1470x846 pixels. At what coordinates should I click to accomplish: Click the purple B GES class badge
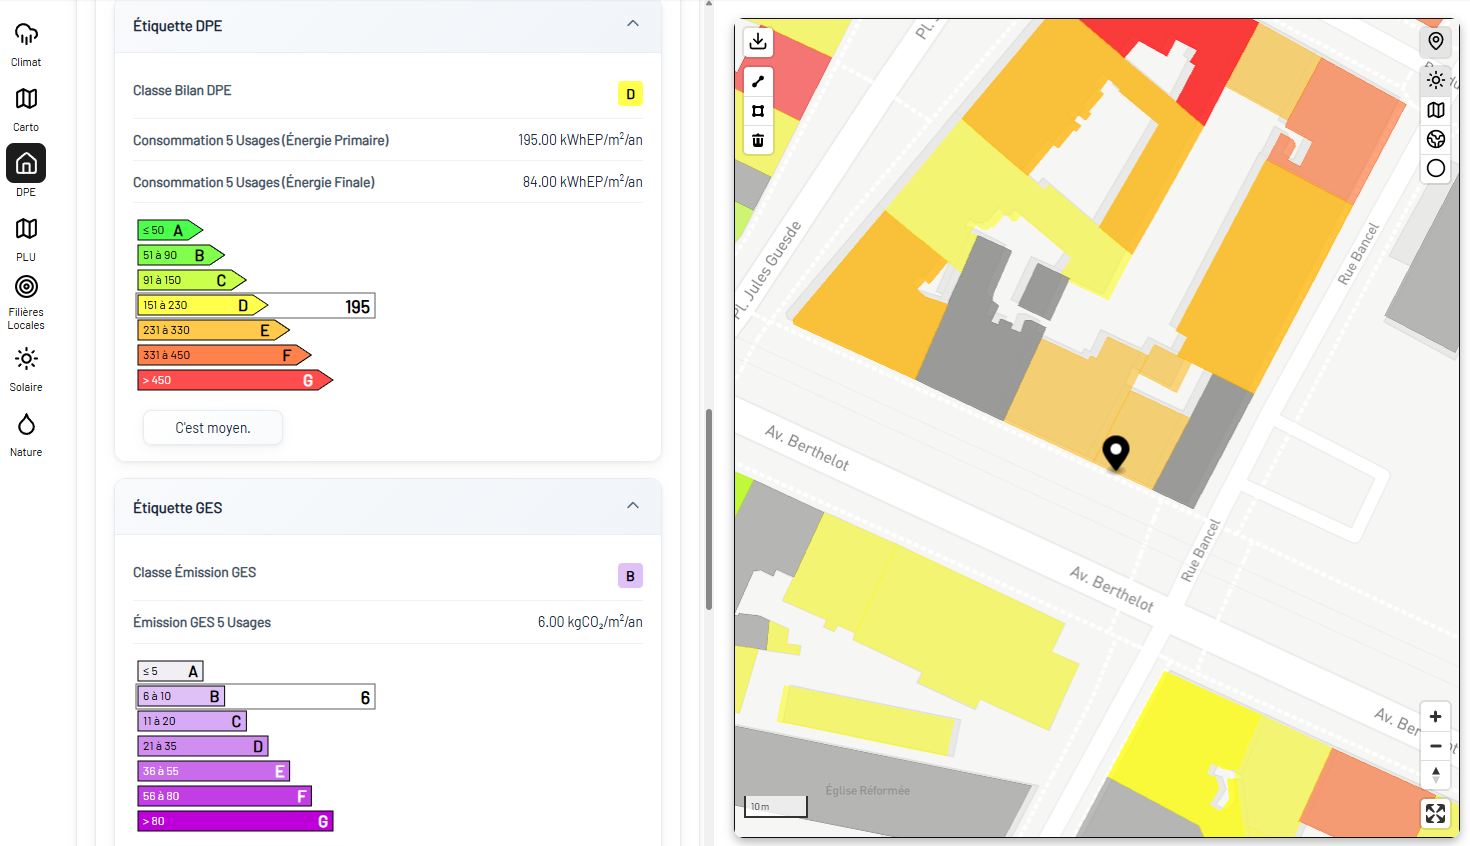[x=630, y=576]
